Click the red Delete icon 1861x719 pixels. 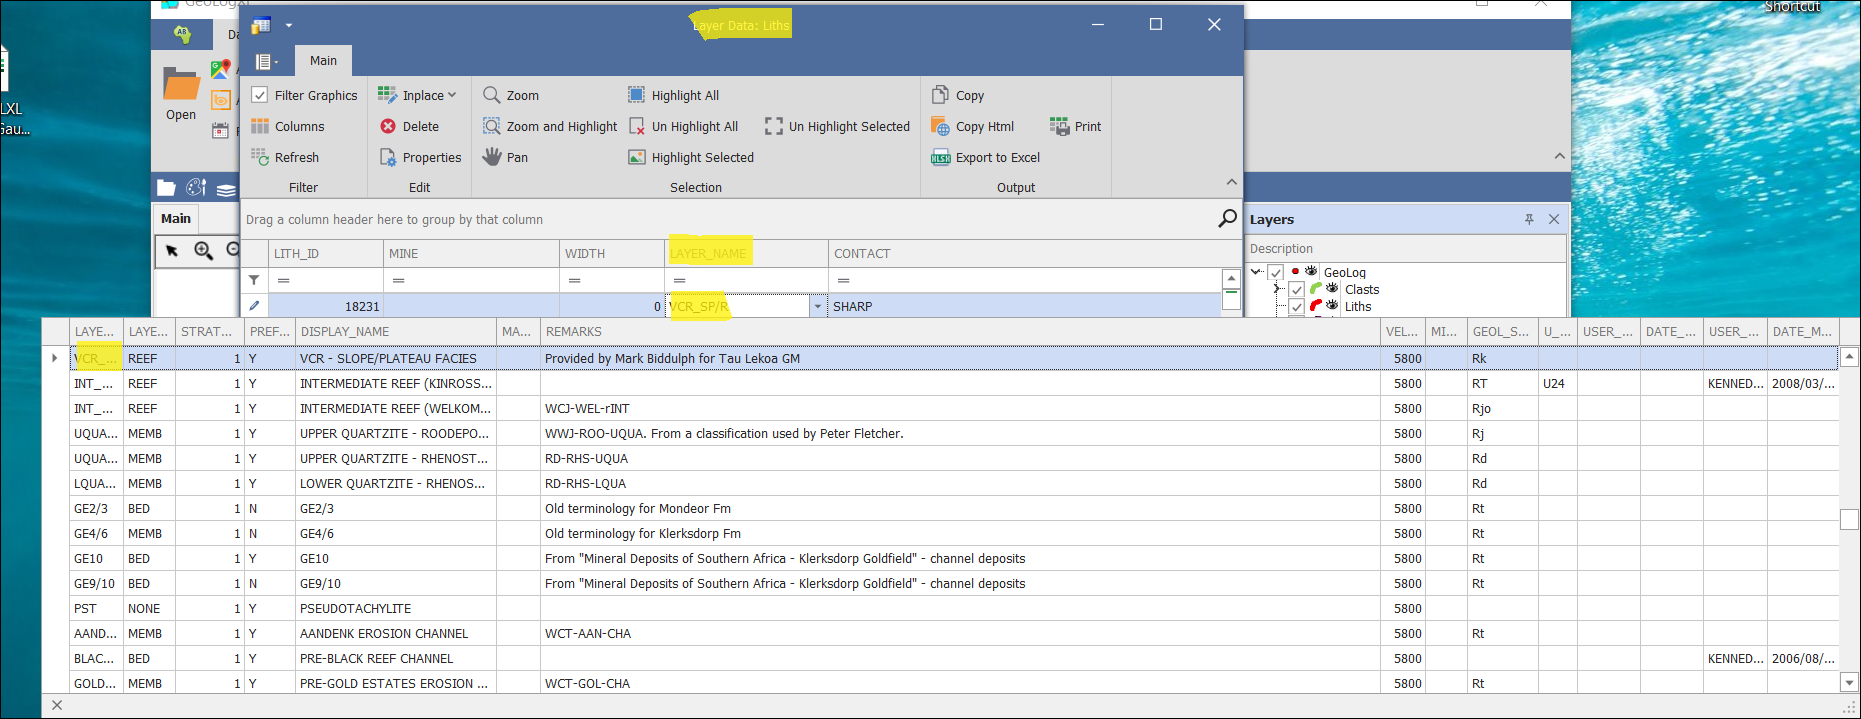[388, 126]
